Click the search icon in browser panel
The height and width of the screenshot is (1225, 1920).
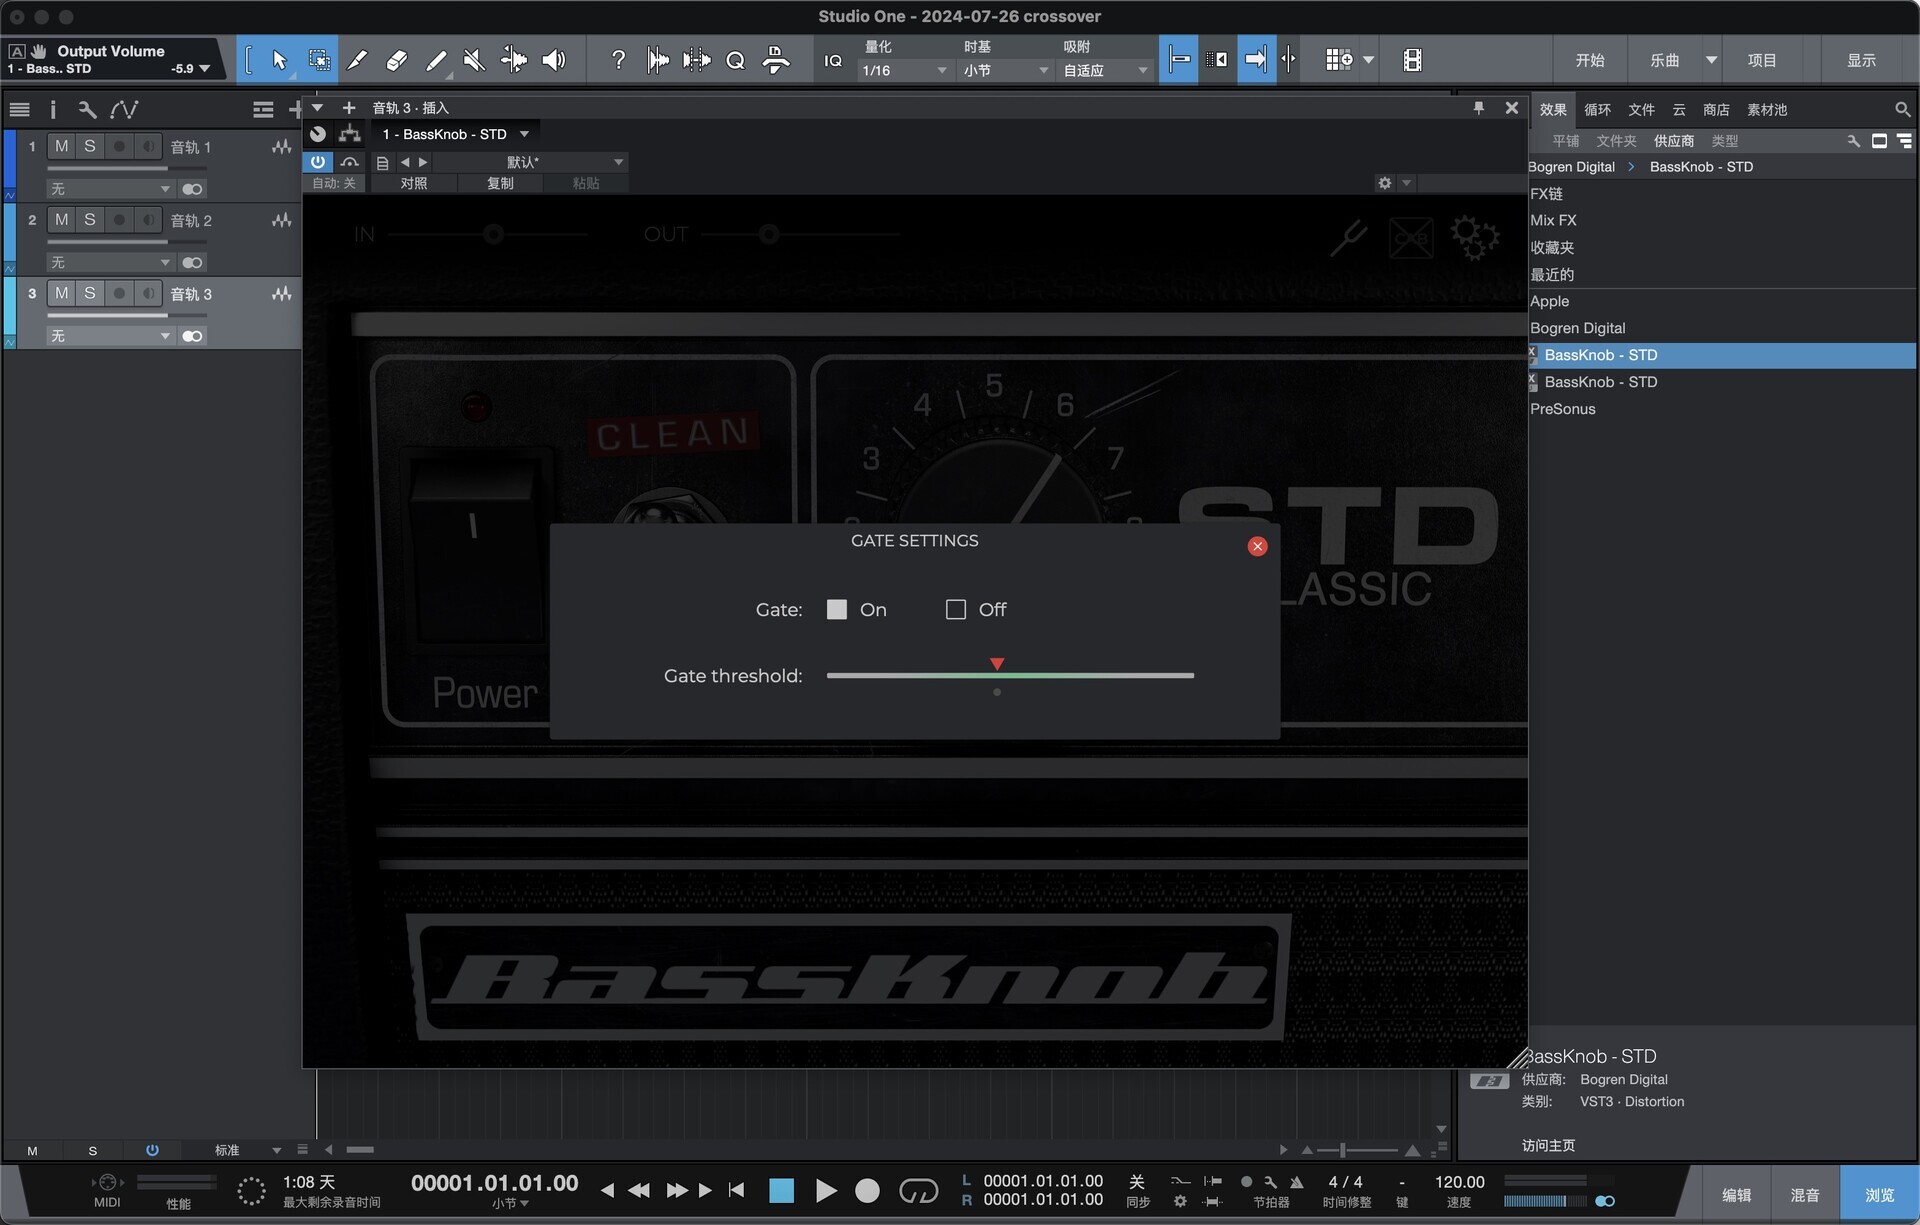click(x=1902, y=109)
